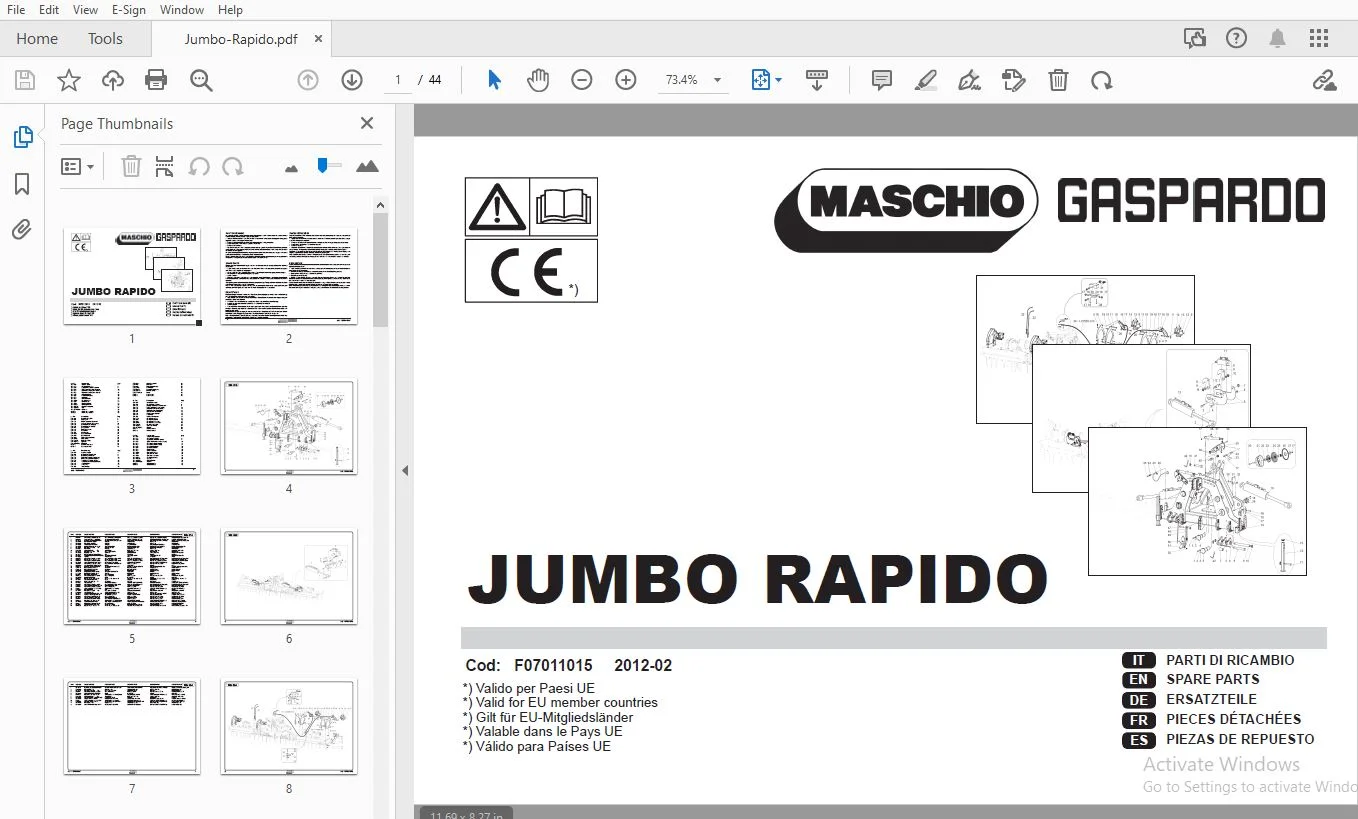Image resolution: width=1358 pixels, height=819 pixels.
Task: Add a comment with speech bubble icon
Action: [x=882, y=80]
